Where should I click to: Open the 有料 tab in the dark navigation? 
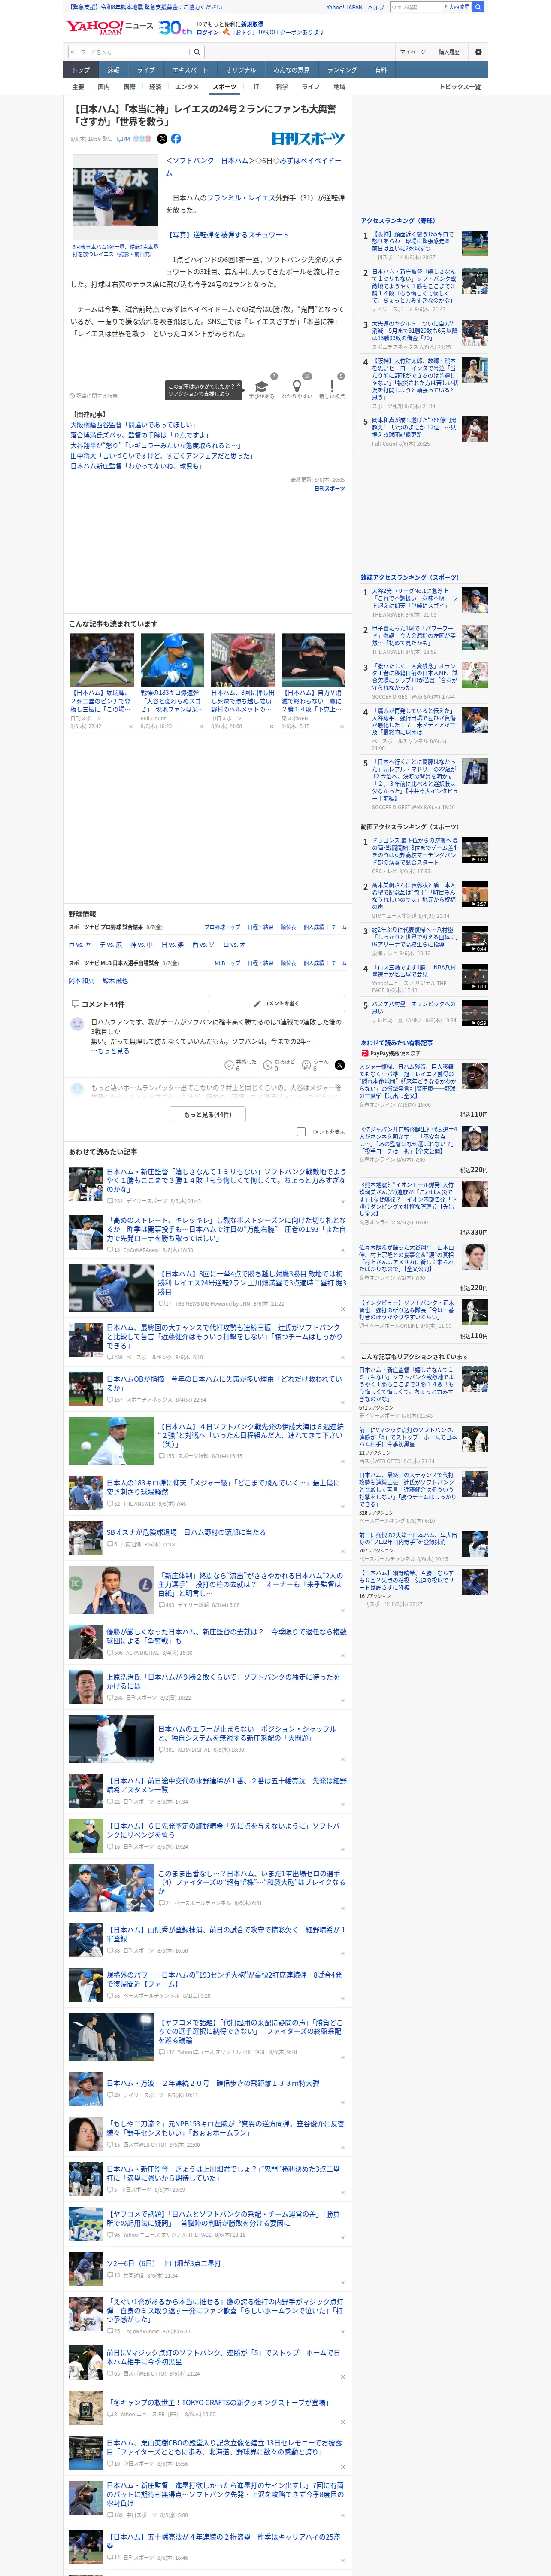point(380,70)
